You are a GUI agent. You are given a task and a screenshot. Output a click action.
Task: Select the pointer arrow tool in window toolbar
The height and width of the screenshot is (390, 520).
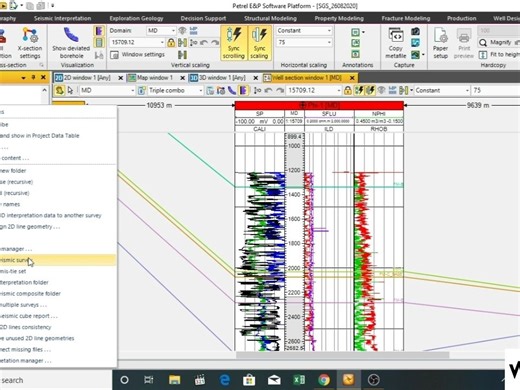coord(70,90)
